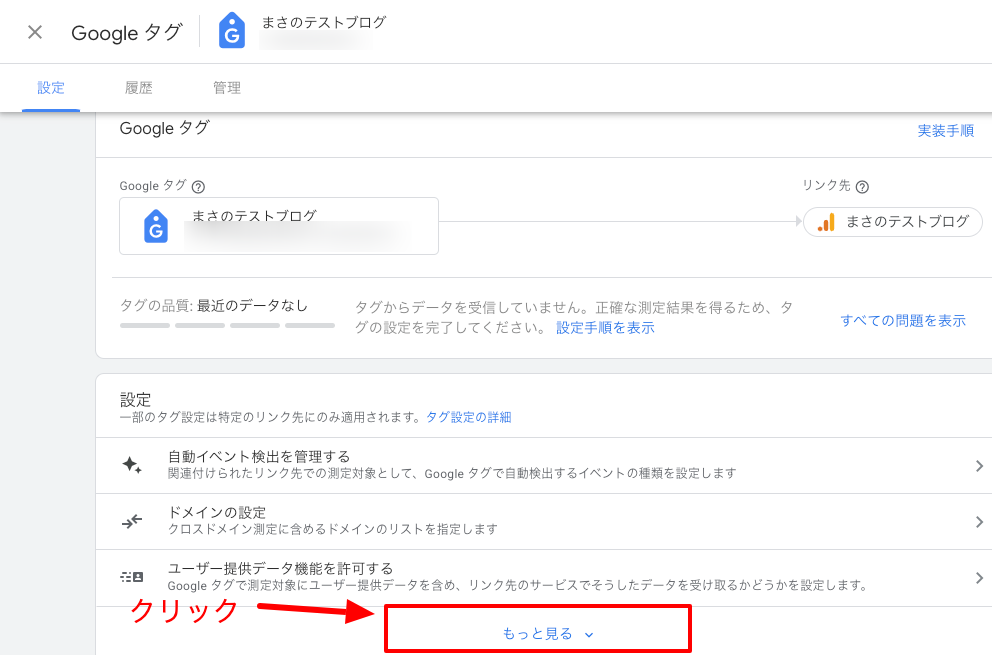Close the Google タグ panel with X
The width and height of the screenshot is (992, 655).
35,32
